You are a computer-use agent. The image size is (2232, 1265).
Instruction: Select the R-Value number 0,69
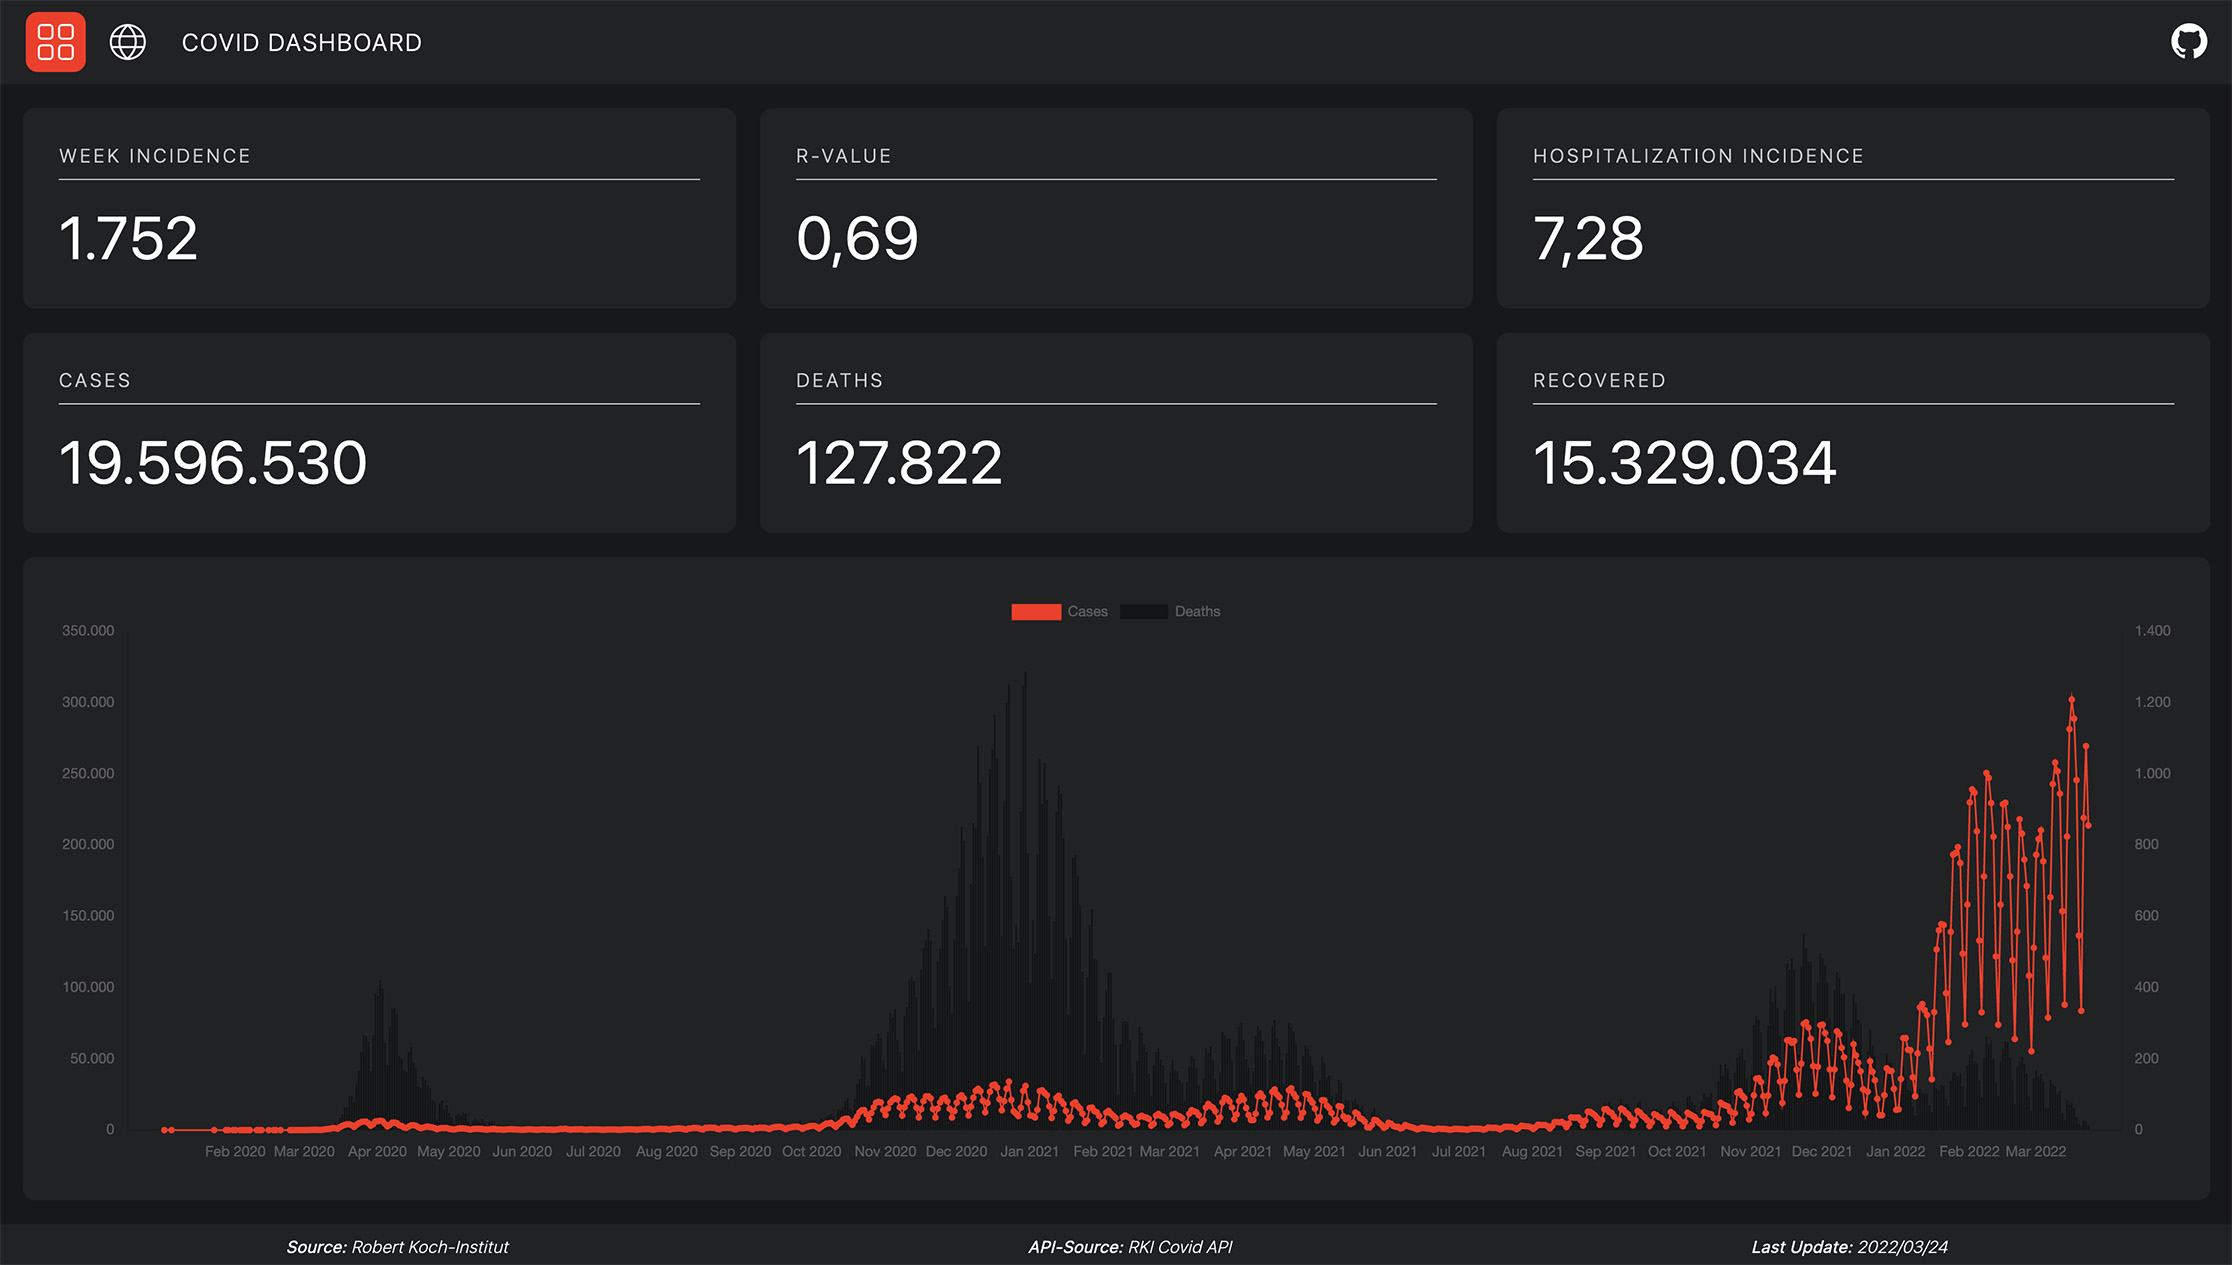coord(857,239)
